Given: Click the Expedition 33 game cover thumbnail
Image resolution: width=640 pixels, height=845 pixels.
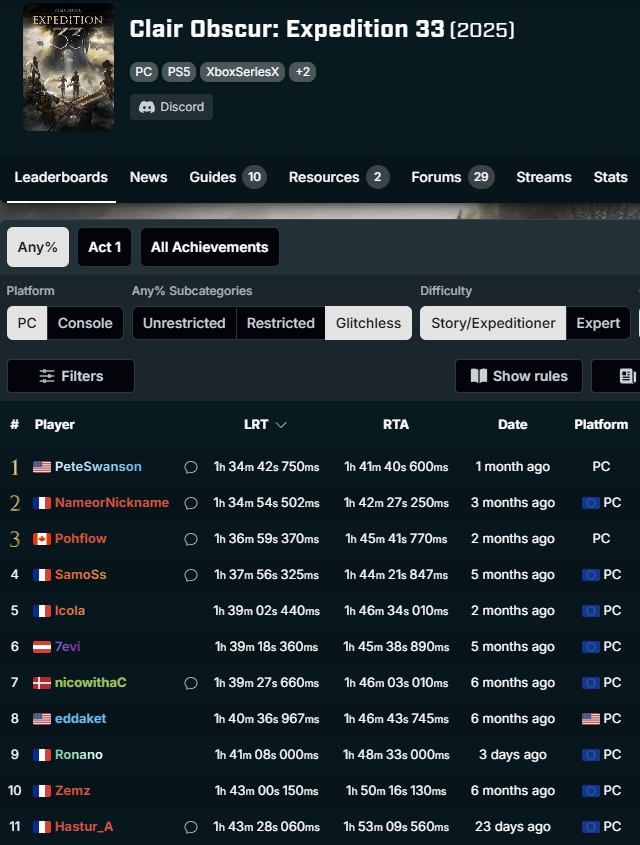Looking at the screenshot, I should coord(68,67).
